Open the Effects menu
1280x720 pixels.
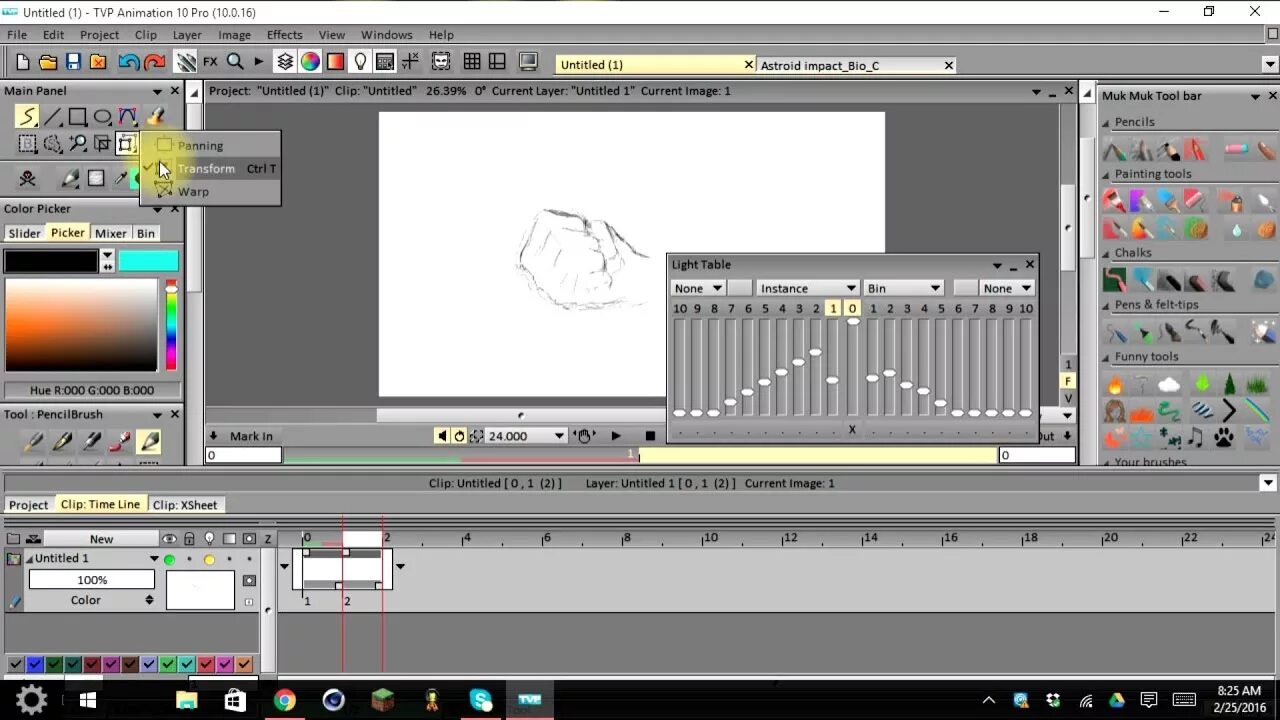(284, 34)
